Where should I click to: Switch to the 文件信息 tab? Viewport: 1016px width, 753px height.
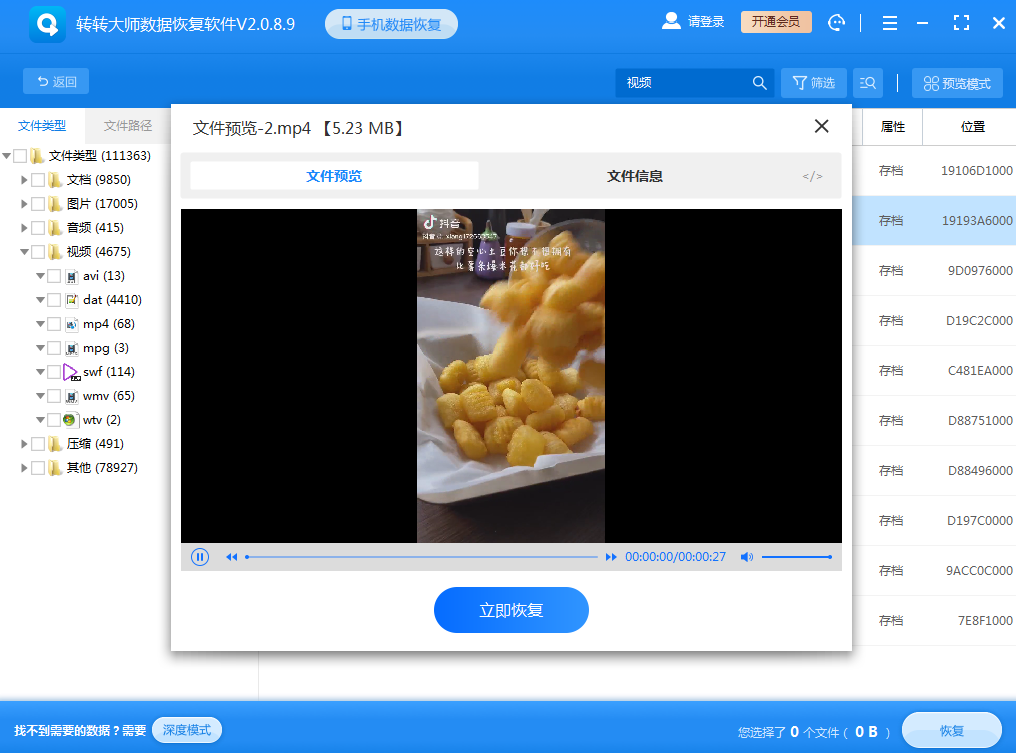click(x=634, y=176)
